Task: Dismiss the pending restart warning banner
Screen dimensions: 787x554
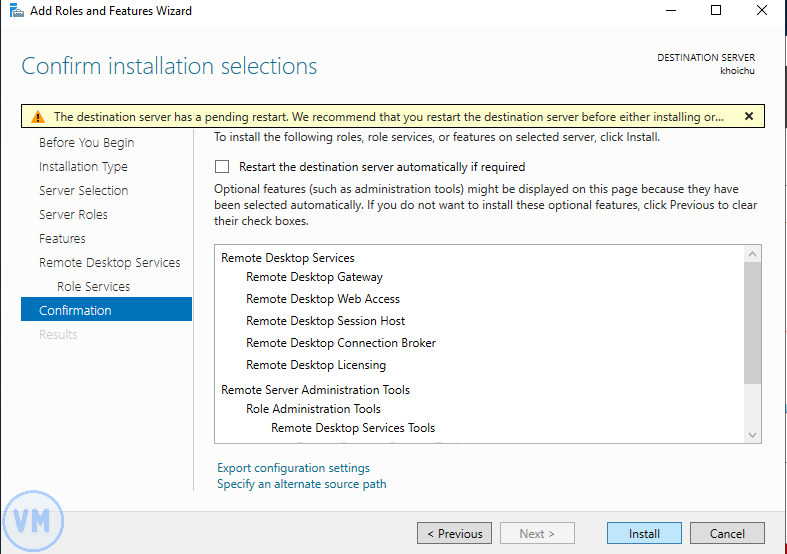Action: coord(749,116)
